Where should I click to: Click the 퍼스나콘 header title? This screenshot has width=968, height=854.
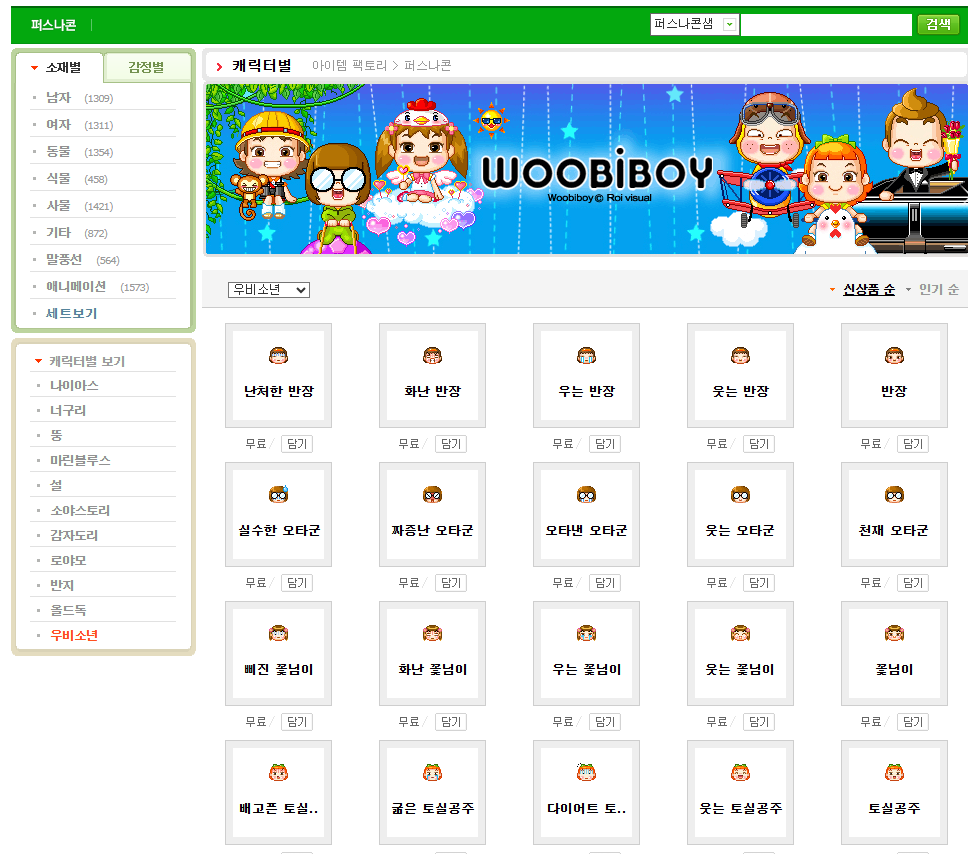(53, 25)
